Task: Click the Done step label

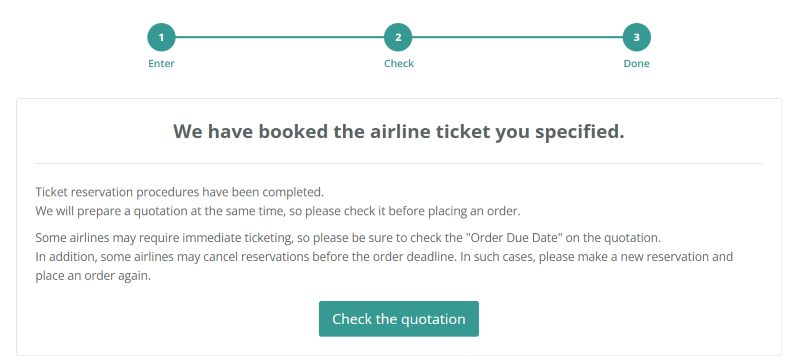Action: (637, 64)
